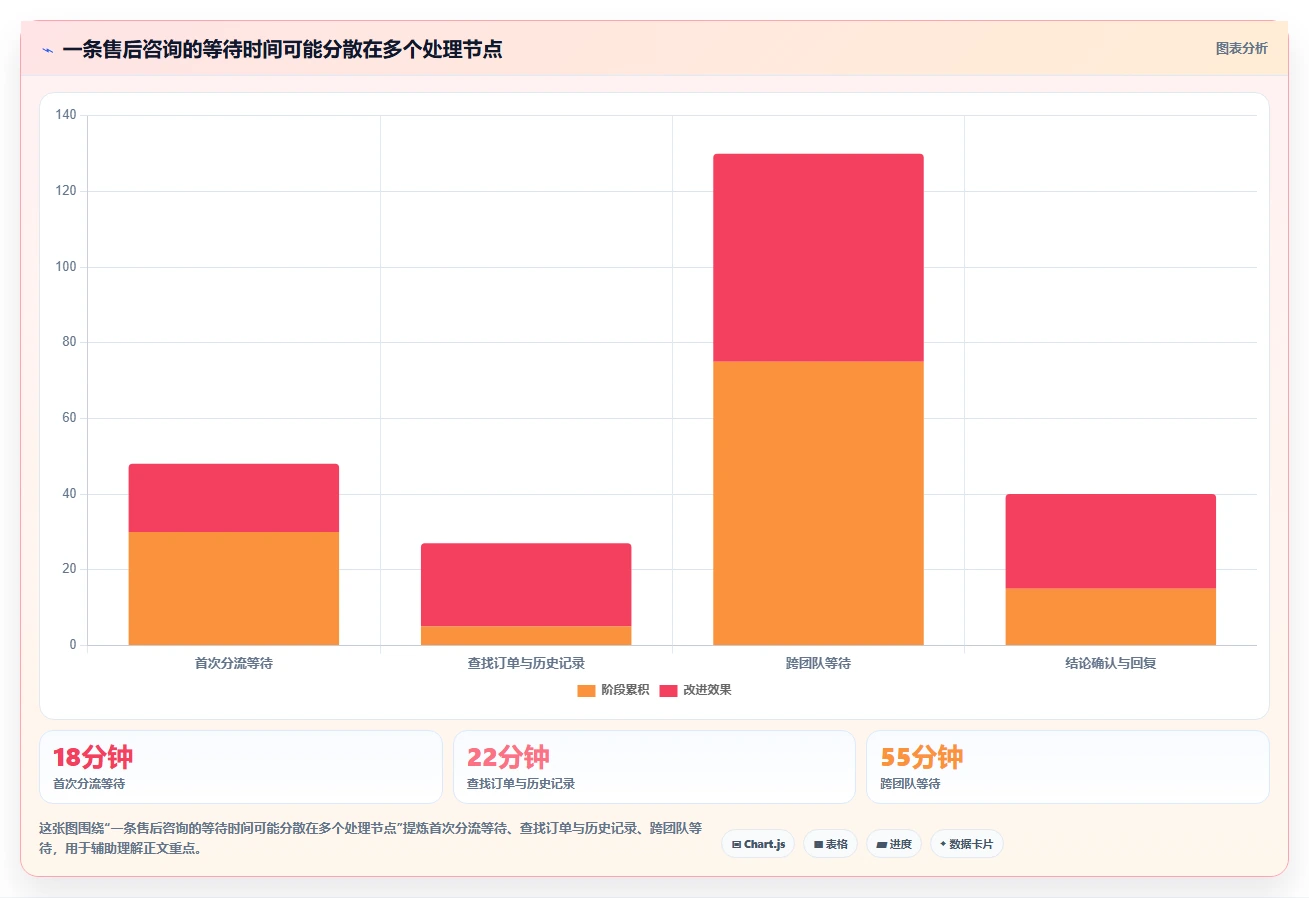Click the Chart.js tag chip

pos(758,844)
